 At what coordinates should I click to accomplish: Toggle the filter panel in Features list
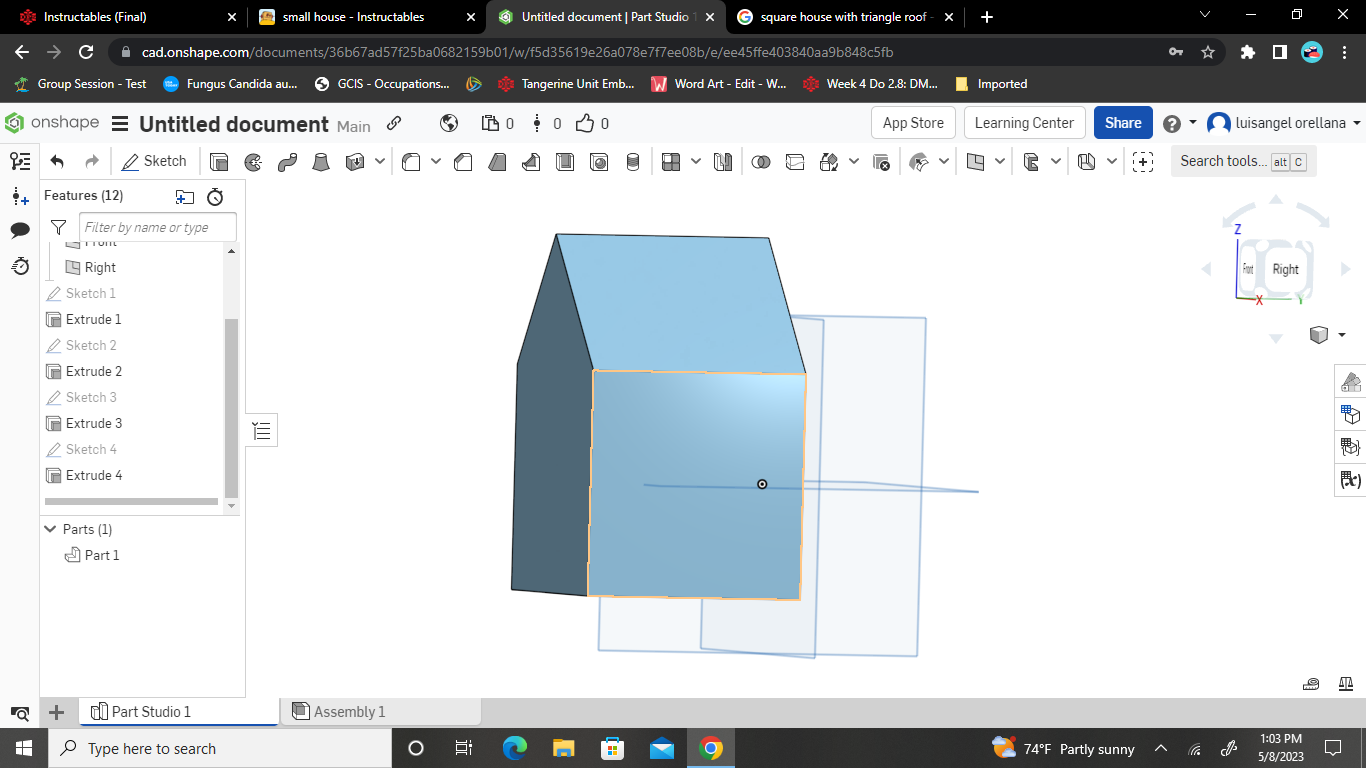coord(58,227)
